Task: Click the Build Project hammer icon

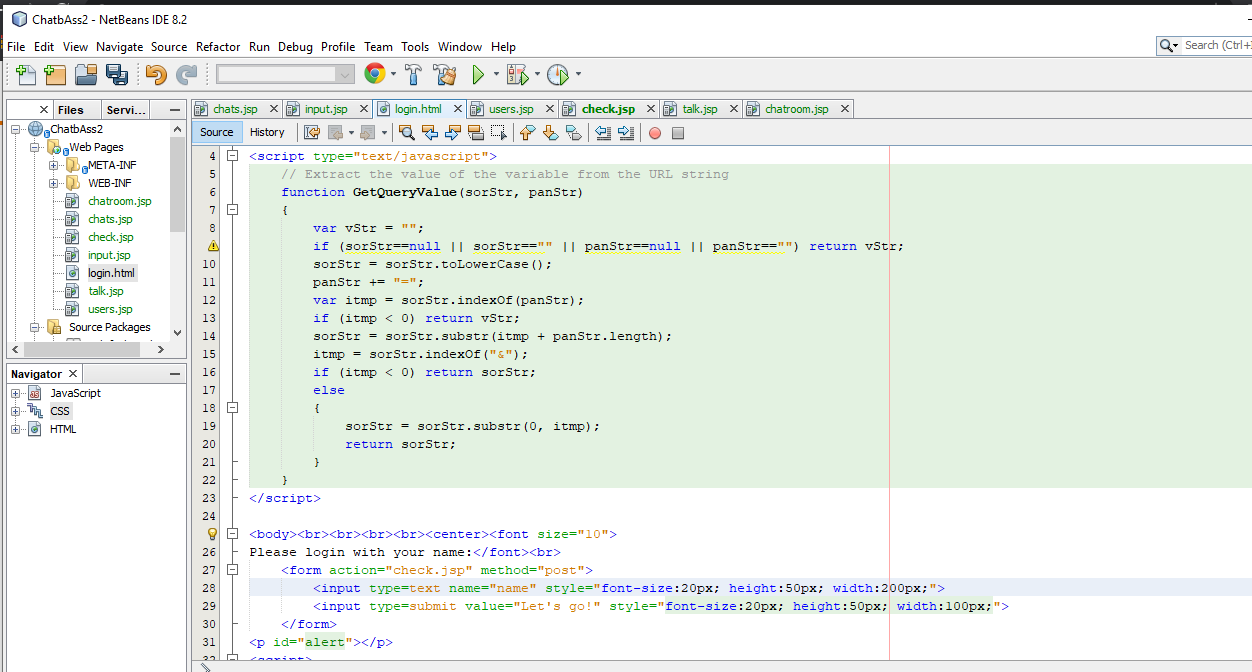Action: [x=413, y=74]
